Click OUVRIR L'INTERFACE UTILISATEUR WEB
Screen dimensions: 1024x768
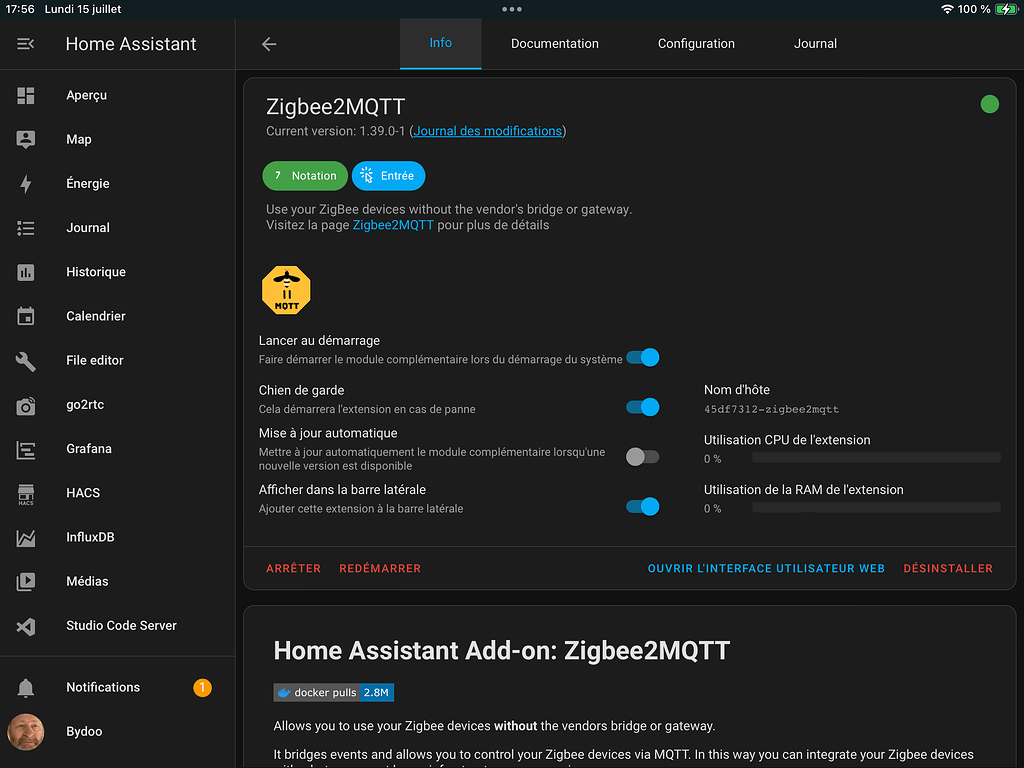[x=766, y=569]
